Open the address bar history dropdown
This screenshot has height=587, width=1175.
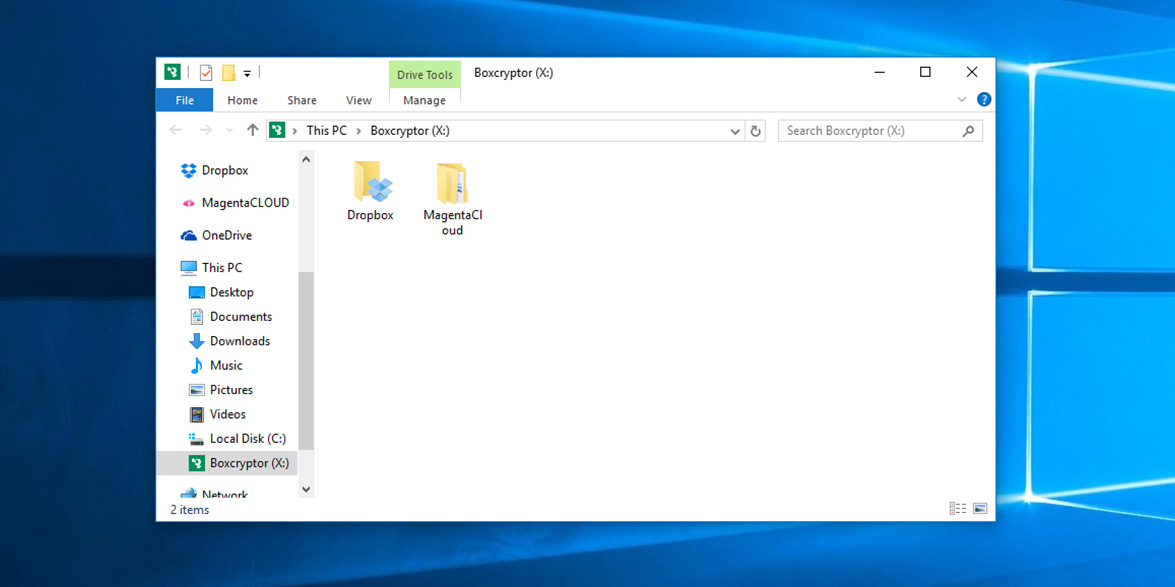735,130
